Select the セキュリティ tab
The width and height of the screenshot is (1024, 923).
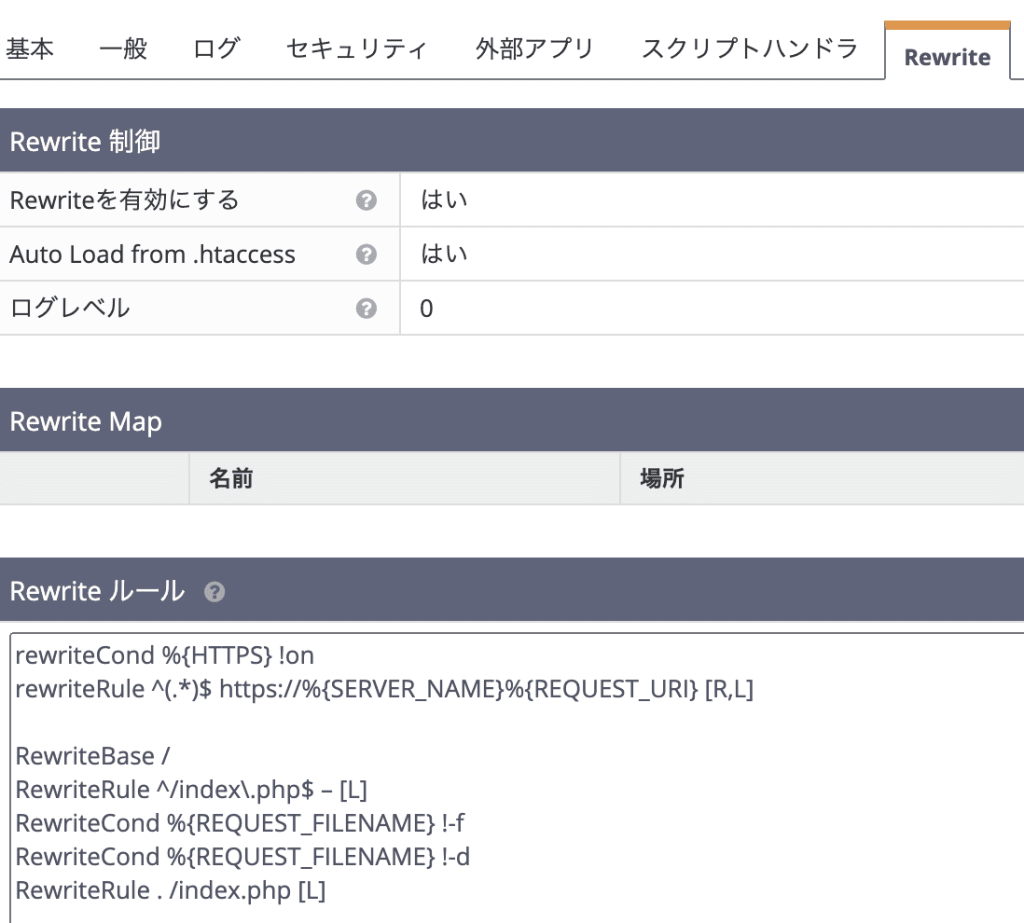tap(357, 49)
